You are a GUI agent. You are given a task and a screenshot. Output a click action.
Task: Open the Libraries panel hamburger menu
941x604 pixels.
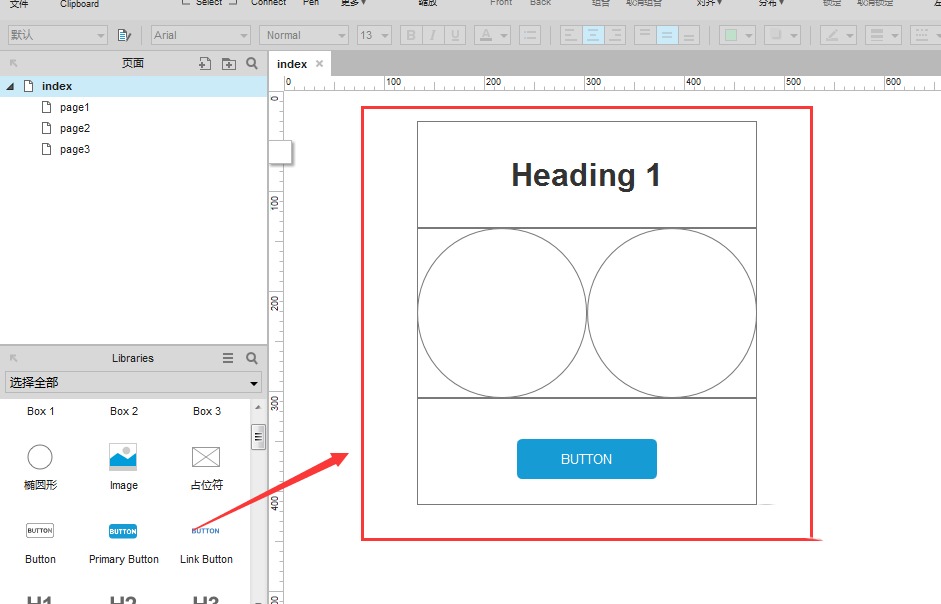pyautogui.click(x=228, y=358)
